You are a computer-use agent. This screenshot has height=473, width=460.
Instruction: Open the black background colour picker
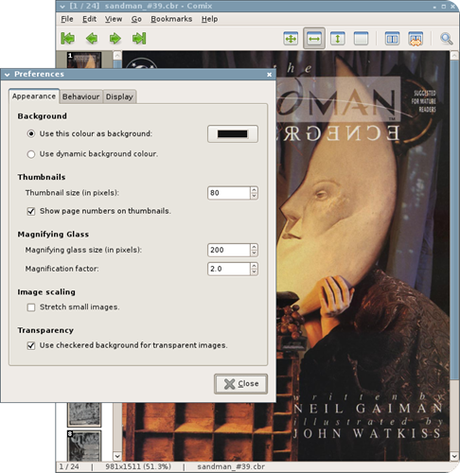tap(233, 134)
